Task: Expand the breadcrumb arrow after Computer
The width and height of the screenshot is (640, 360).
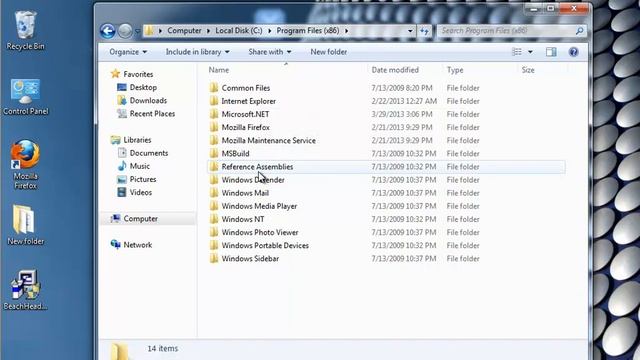Action: [x=209, y=31]
